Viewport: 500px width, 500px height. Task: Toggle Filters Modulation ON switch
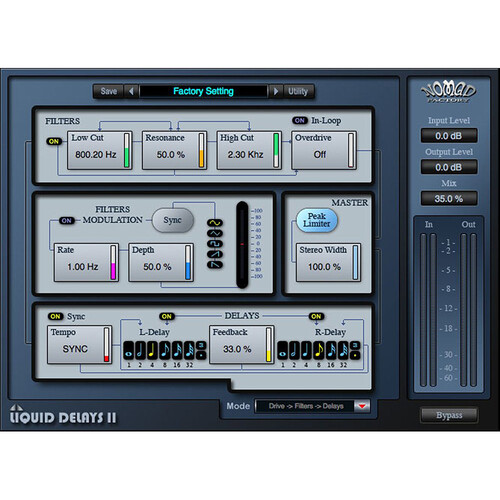point(67,220)
